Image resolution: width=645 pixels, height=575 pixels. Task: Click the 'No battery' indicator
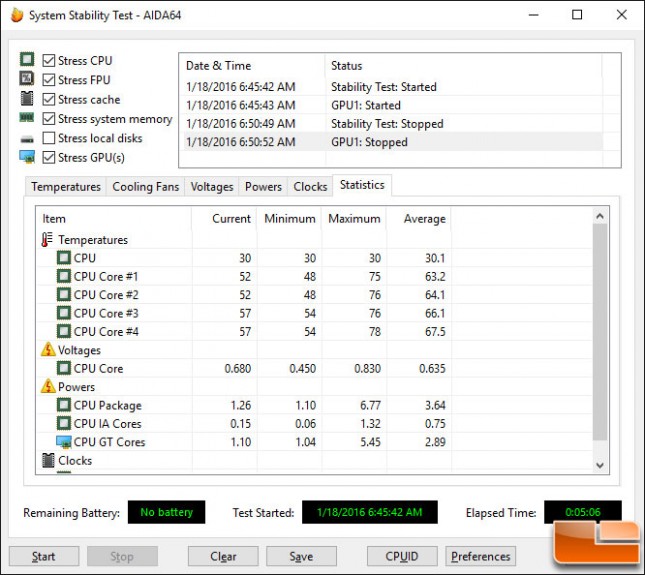(x=166, y=512)
